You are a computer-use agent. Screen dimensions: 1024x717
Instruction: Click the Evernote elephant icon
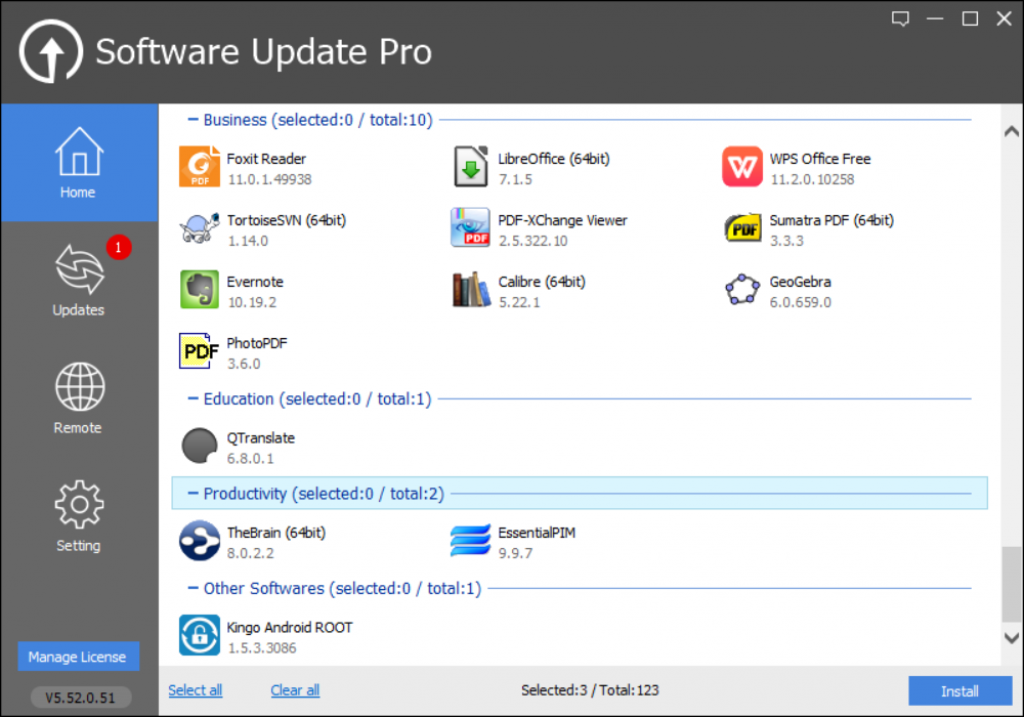pyautogui.click(x=199, y=289)
